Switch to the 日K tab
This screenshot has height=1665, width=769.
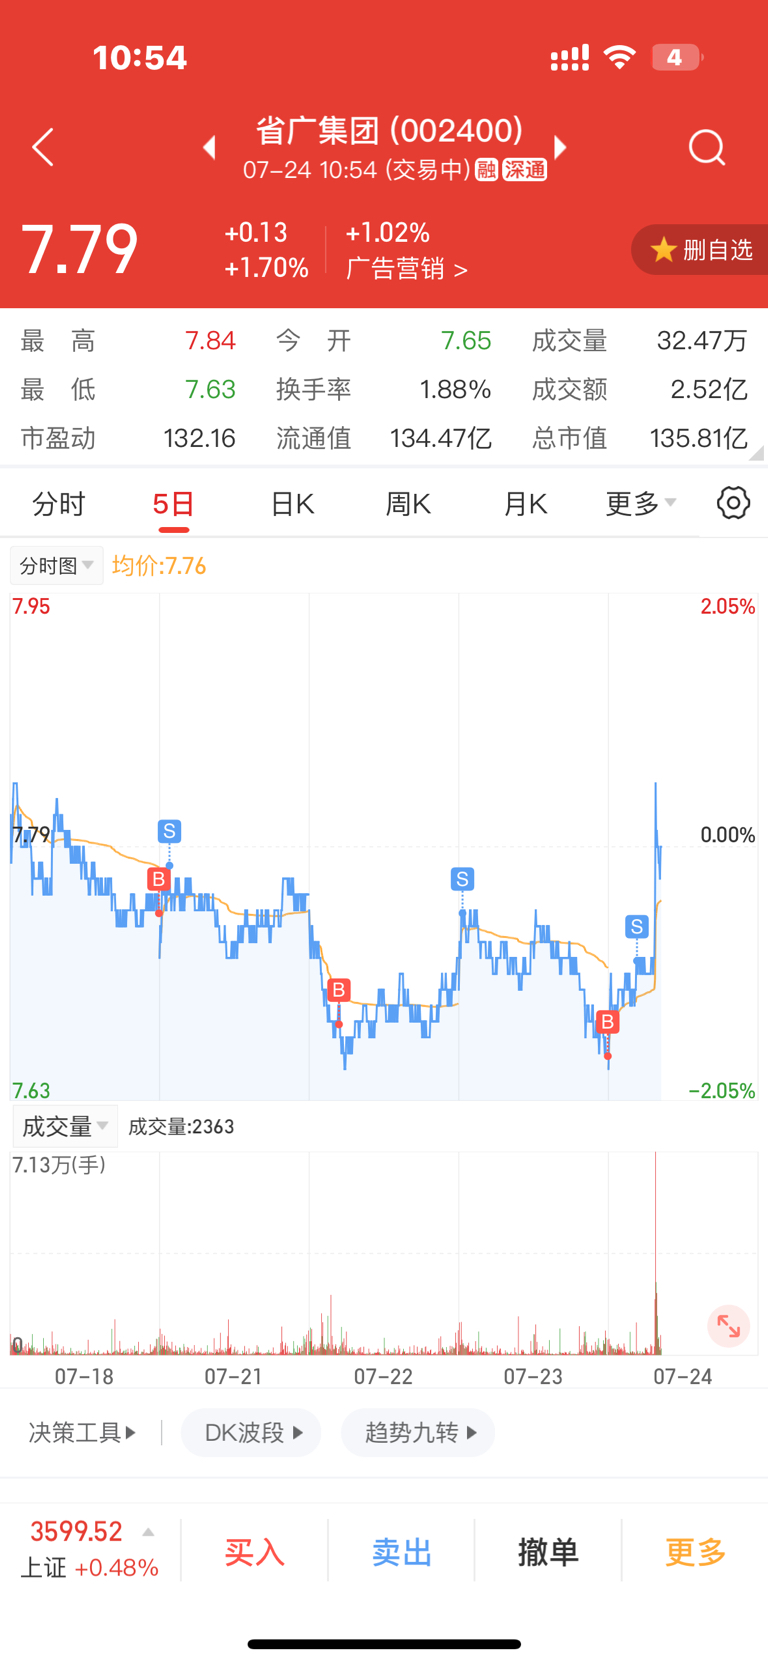[x=292, y=504]
